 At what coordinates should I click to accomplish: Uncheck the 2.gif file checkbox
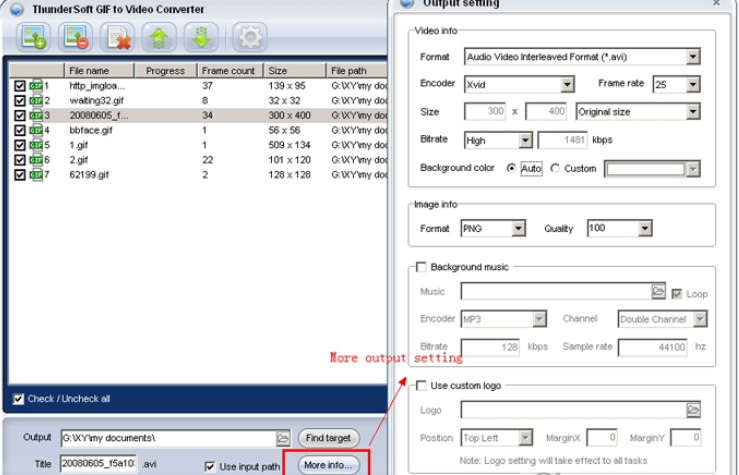pos(19,160)
